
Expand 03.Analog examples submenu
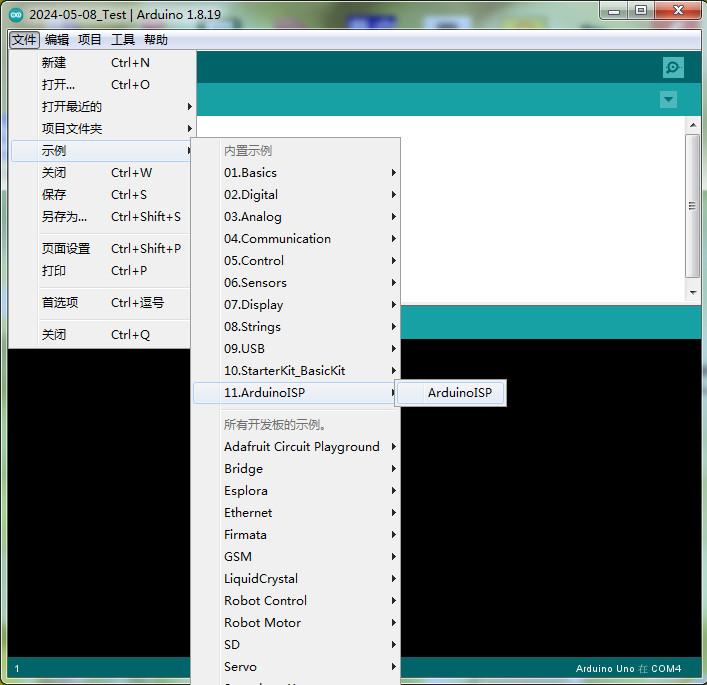pyautogui.click(x=296, y=217)
